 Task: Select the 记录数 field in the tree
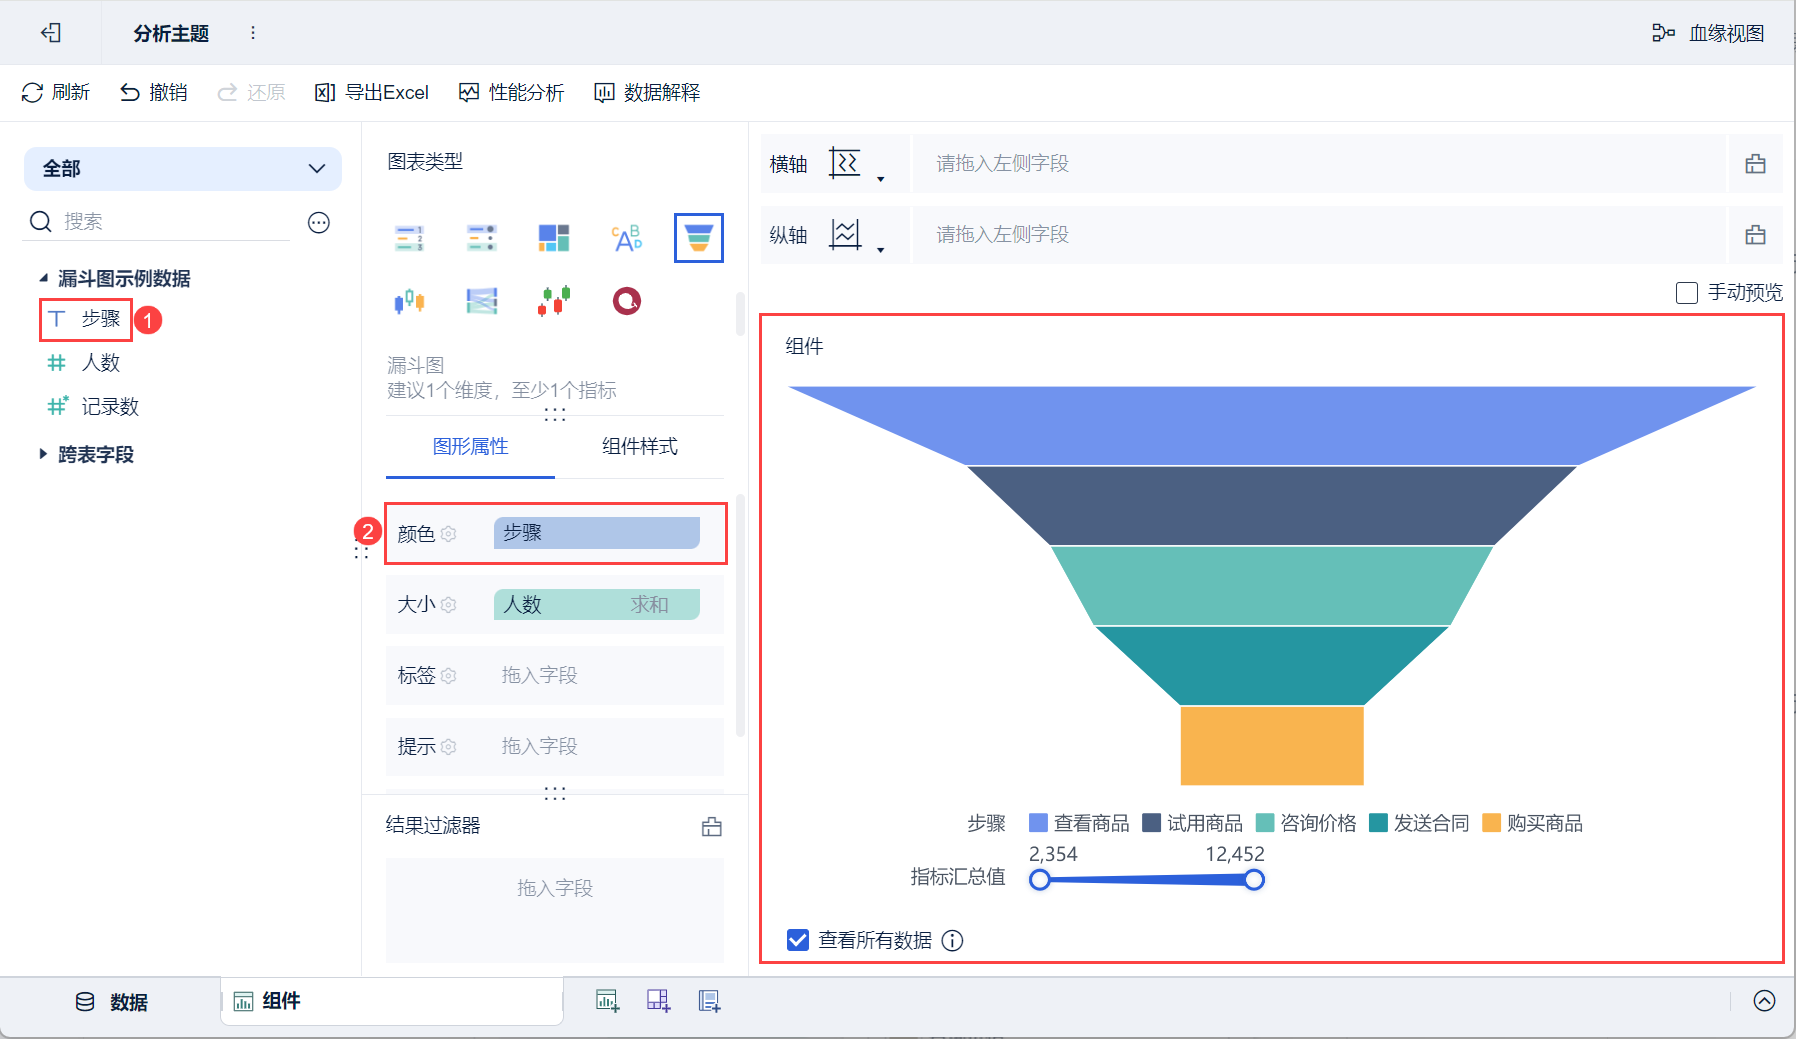[110, 407]
